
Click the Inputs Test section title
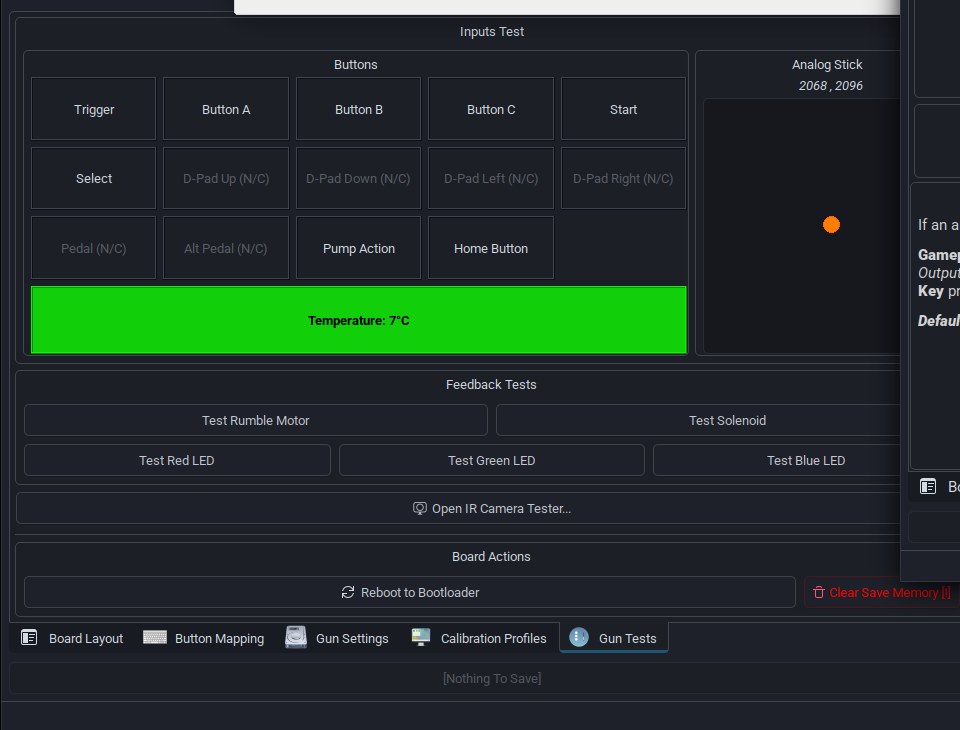pyautogui.click(x=492, y=31)
